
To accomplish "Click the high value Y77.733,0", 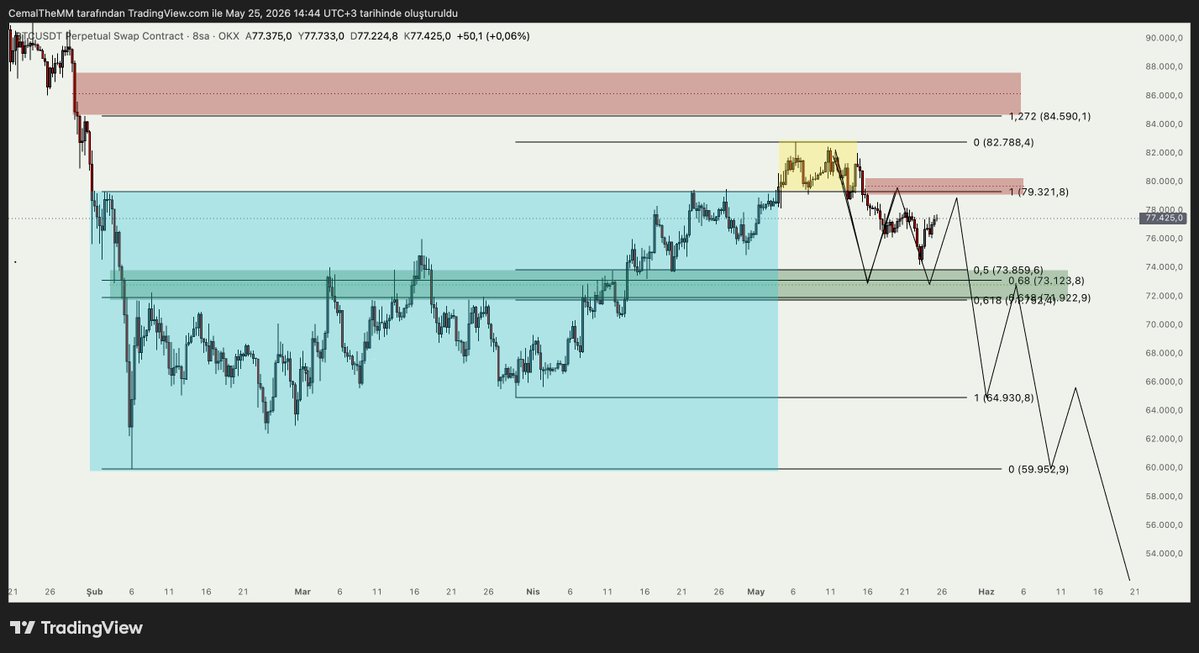I will (x=321, y=36).
